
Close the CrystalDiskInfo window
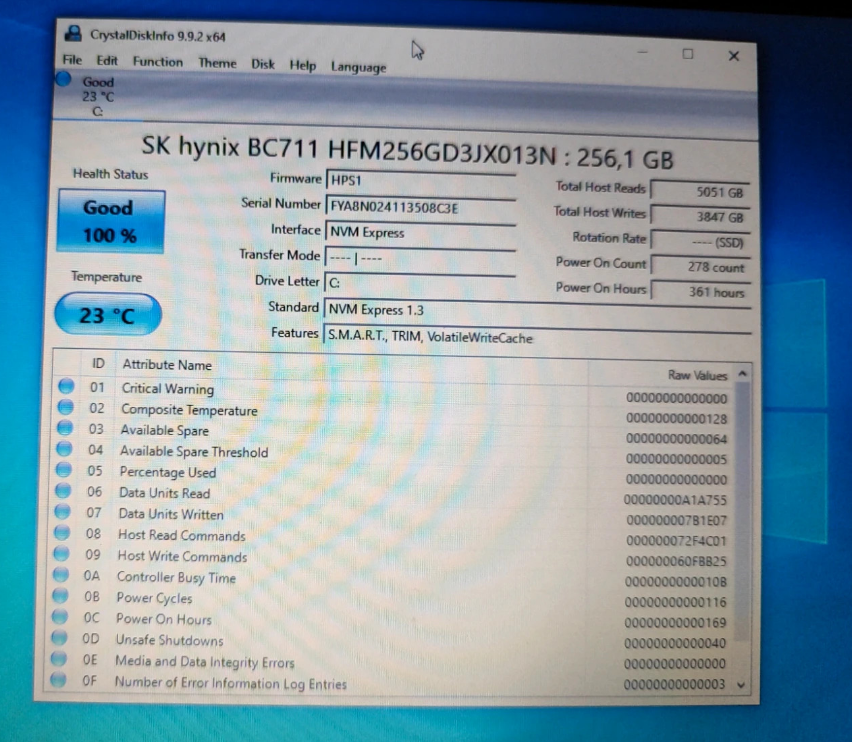tap(734, 55)
